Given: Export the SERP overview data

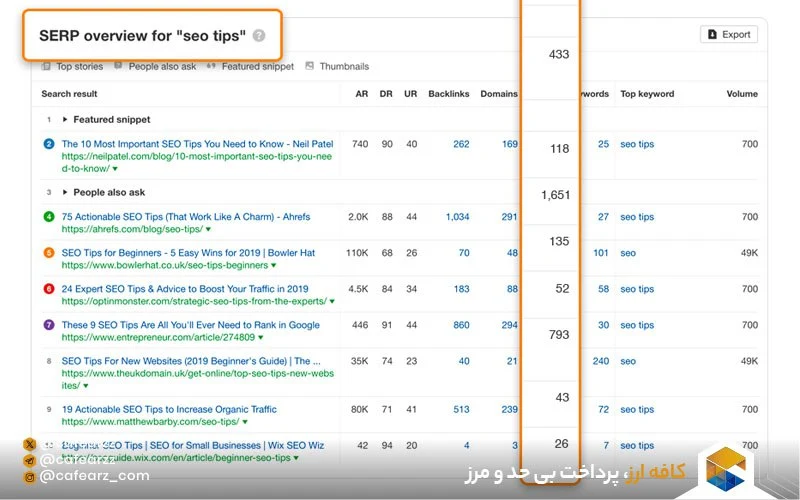Looking at the screenshot, I should pyautogui.click(x=729, y=35).
